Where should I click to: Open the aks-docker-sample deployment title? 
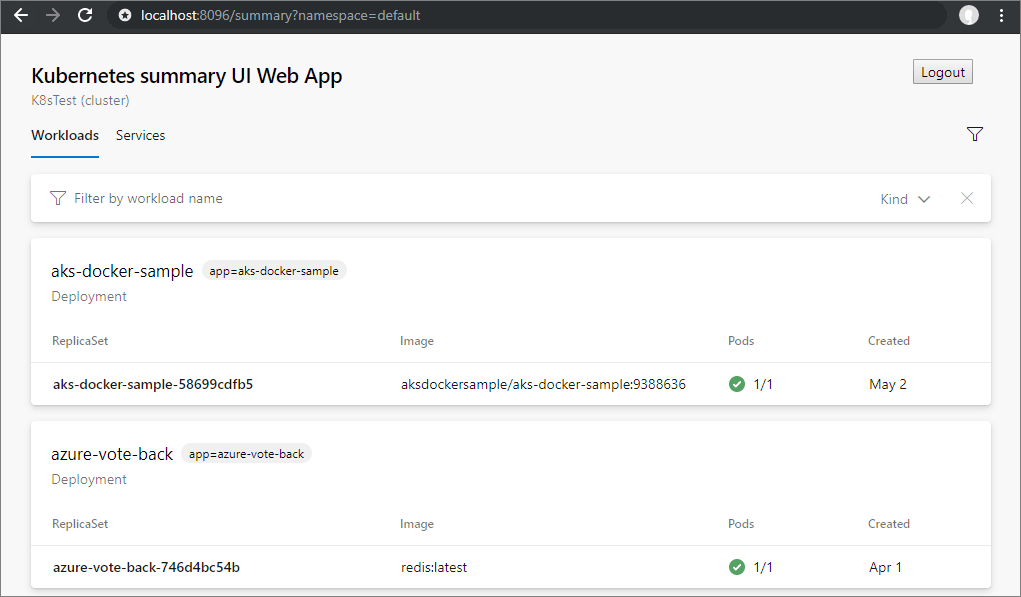tap(122, 271)
